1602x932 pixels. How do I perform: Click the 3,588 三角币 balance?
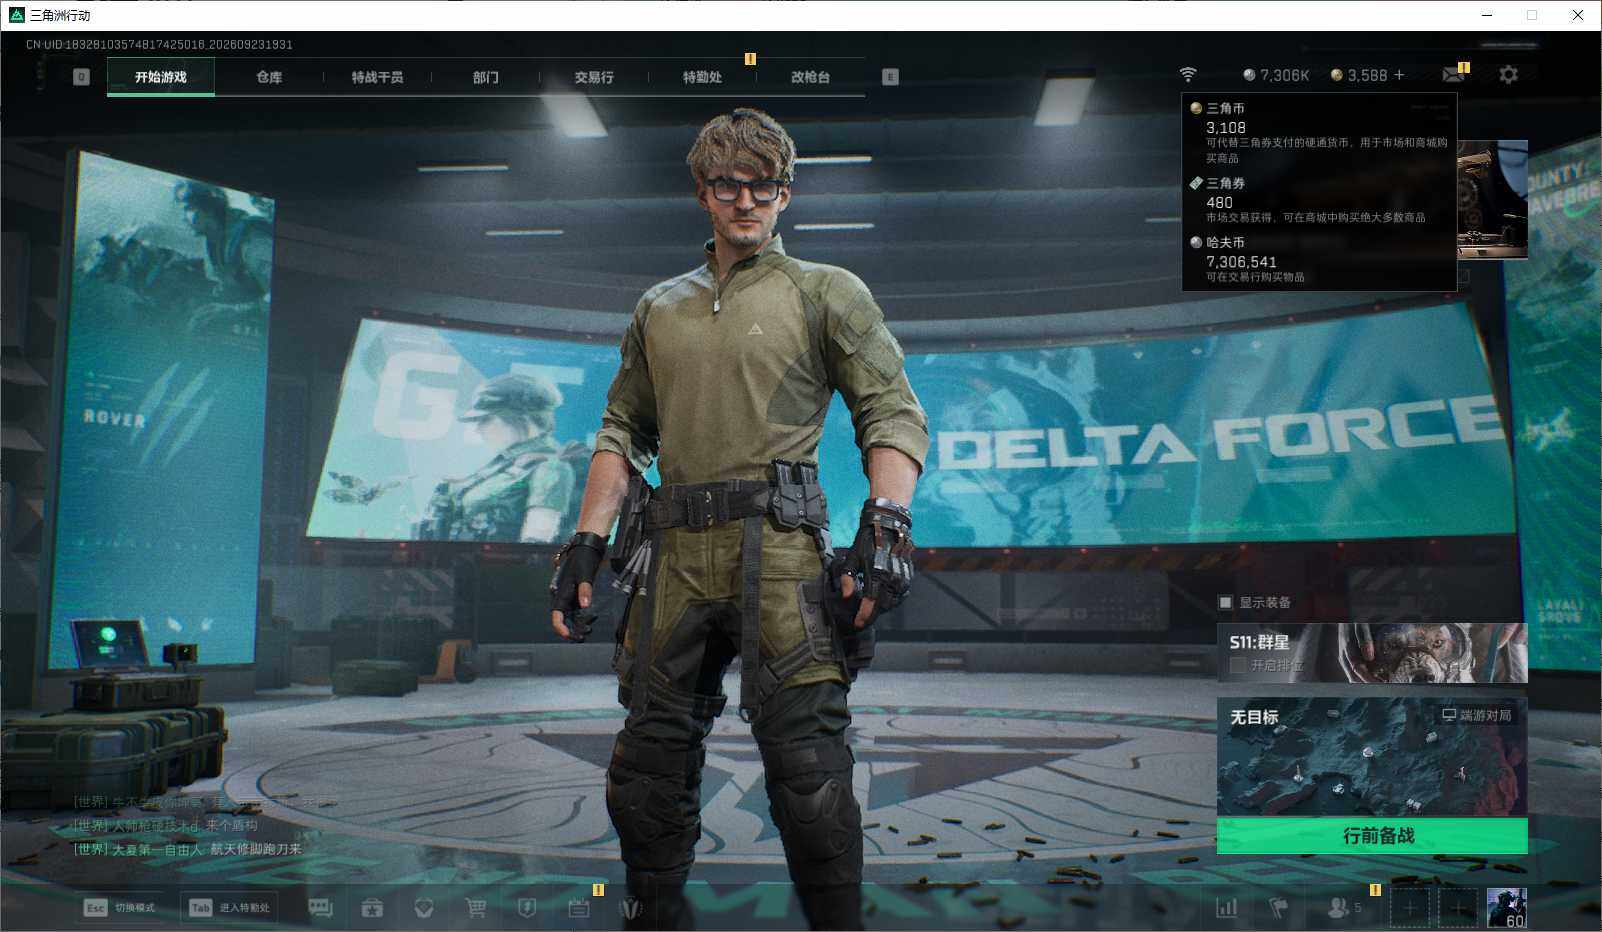coord(1359,75)
